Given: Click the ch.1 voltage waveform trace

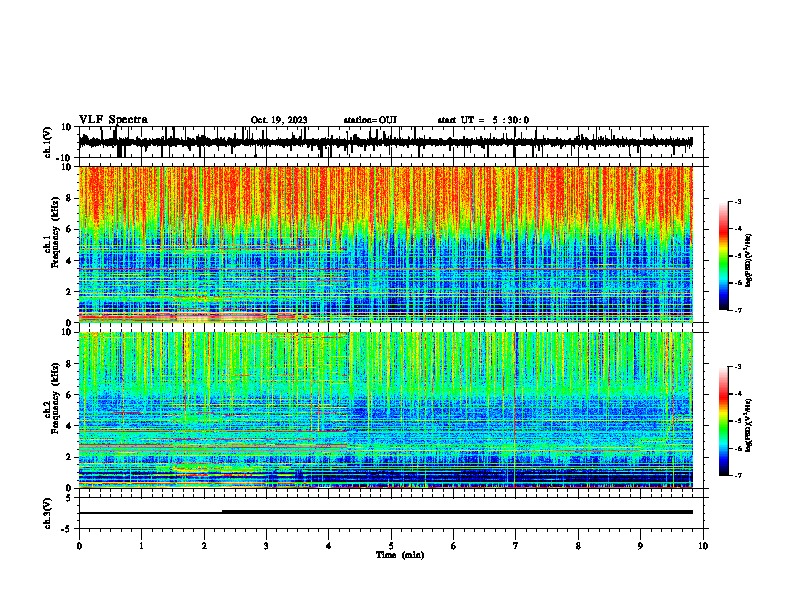Looking at the screenshot, I should point(385,142).
